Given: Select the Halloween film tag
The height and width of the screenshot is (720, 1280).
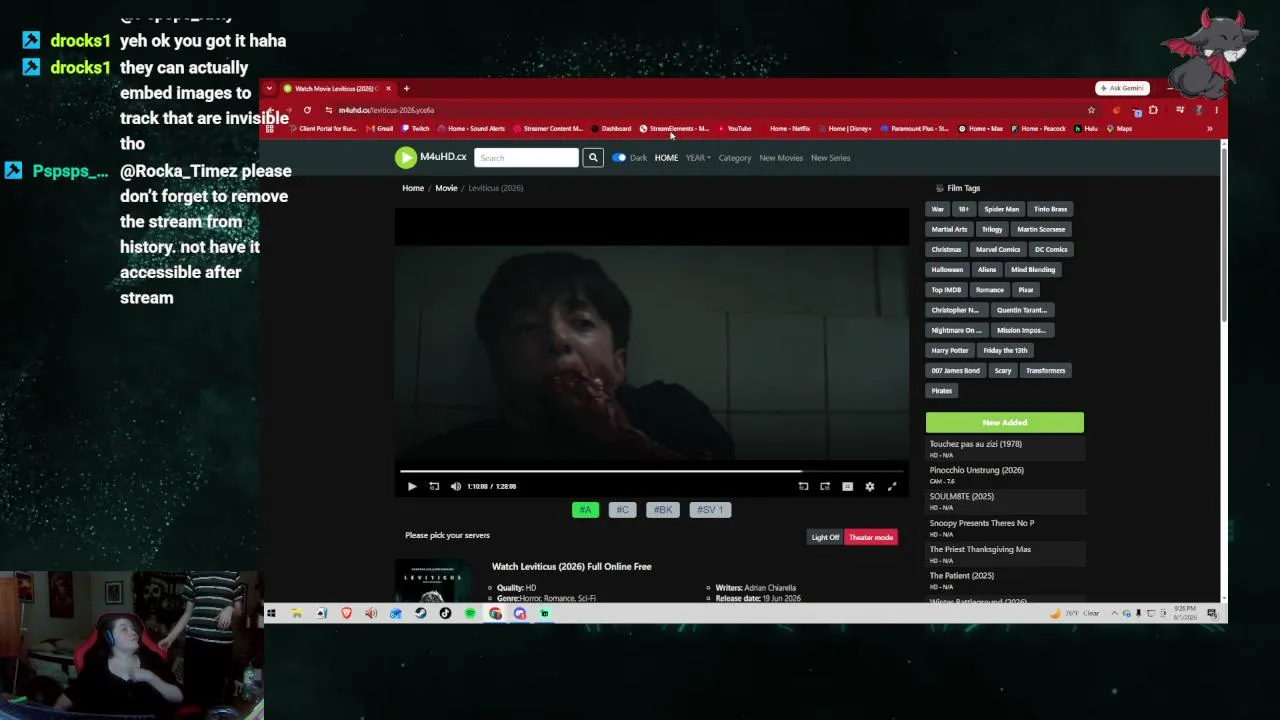Looking at the screenshot, I should tap(947, 269).
